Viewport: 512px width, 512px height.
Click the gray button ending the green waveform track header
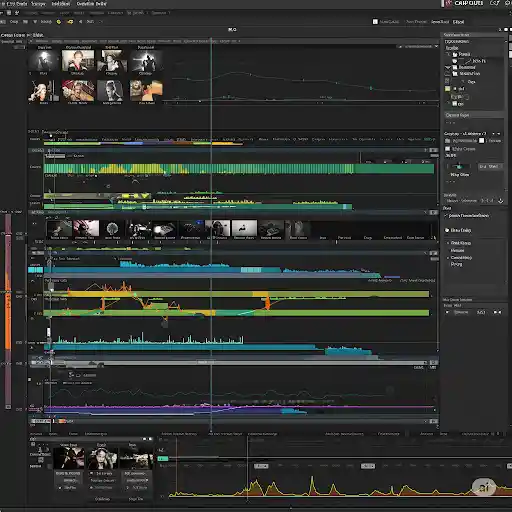[x=433, y=150]
